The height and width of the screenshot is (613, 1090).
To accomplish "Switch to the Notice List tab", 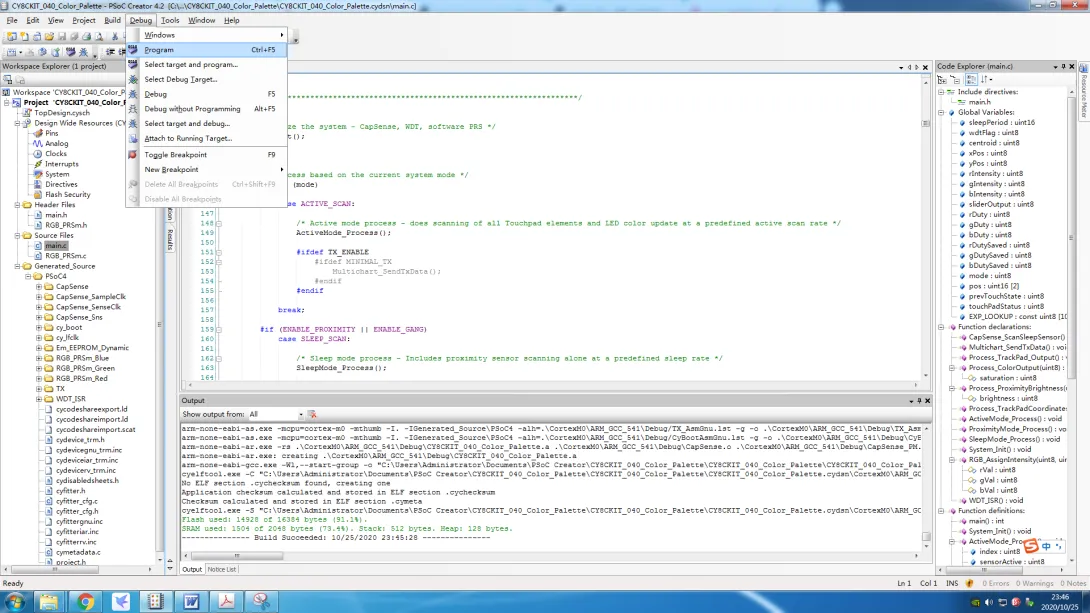I will pyautogui.click(x=221, y=569).
